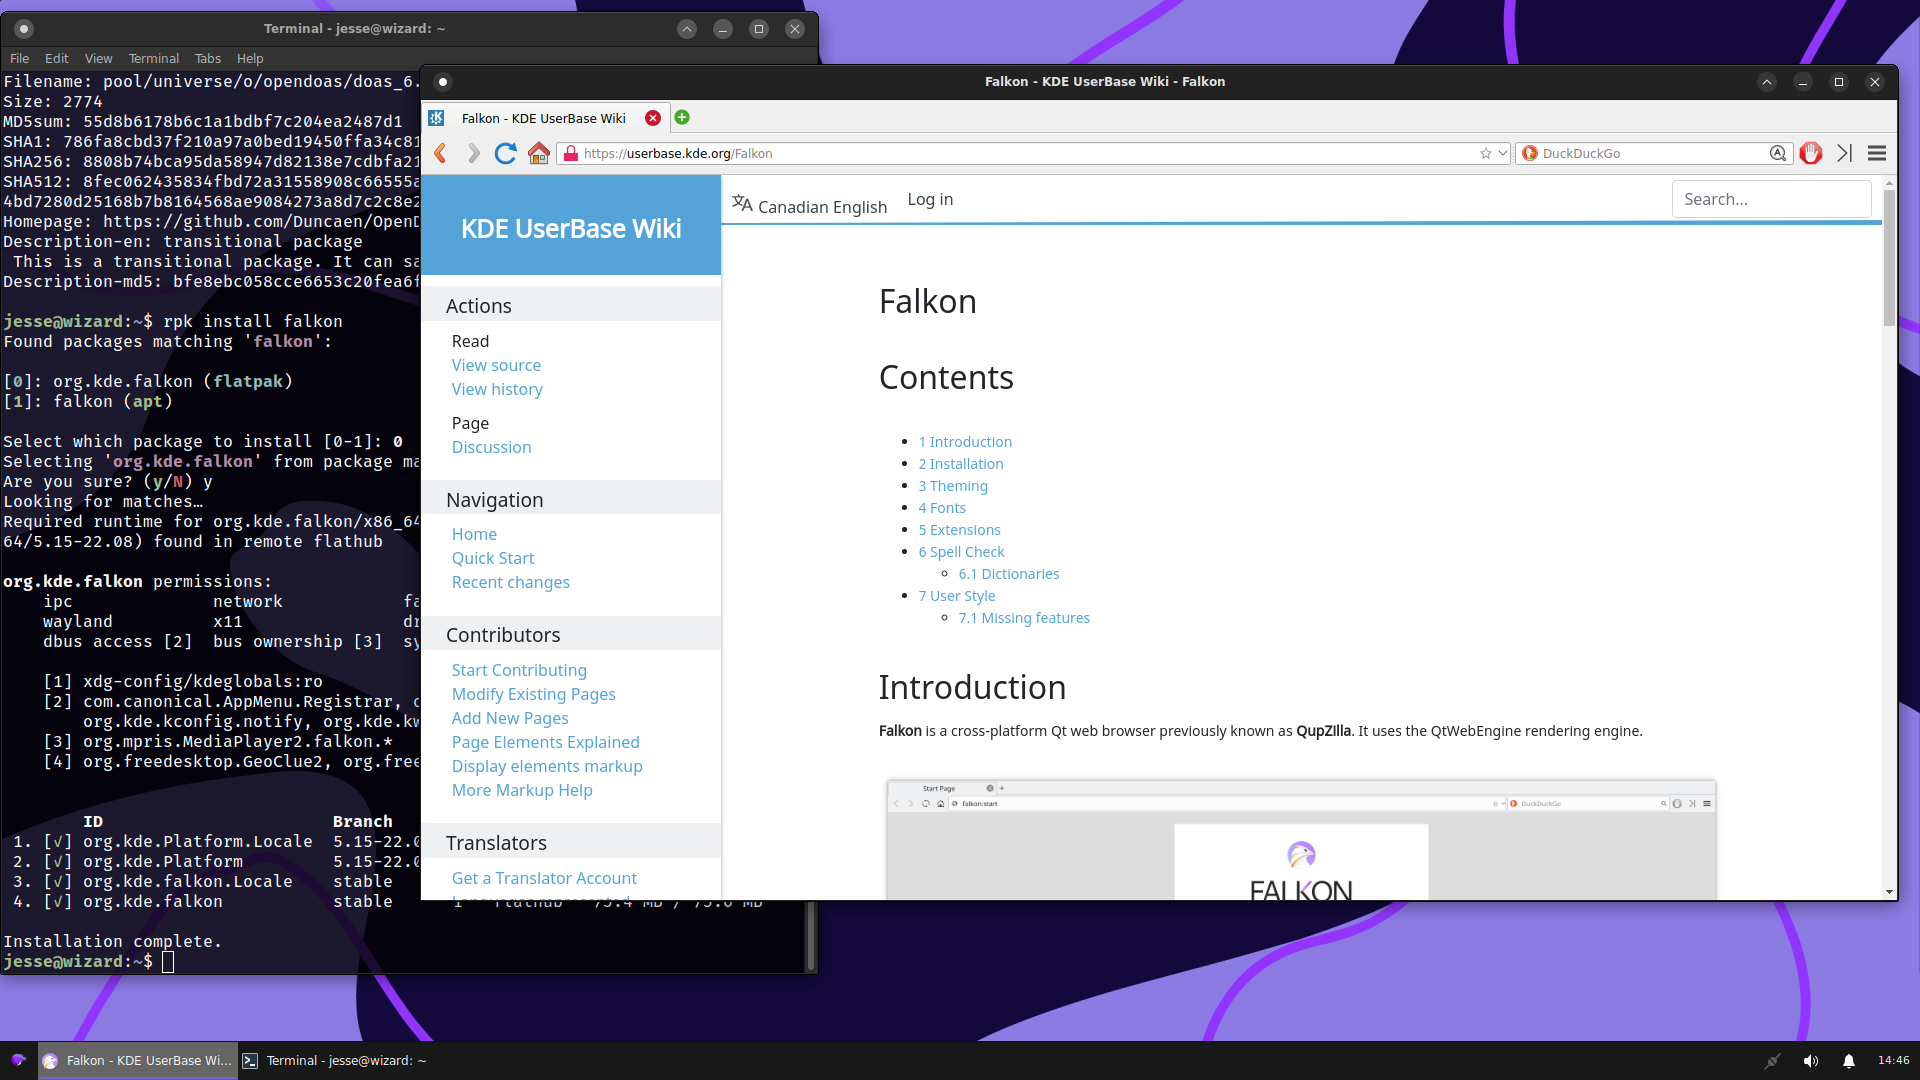Click the DuckDuckGo search engine logo
Screen dimensions: 1920x1080
click(1530, 153)
